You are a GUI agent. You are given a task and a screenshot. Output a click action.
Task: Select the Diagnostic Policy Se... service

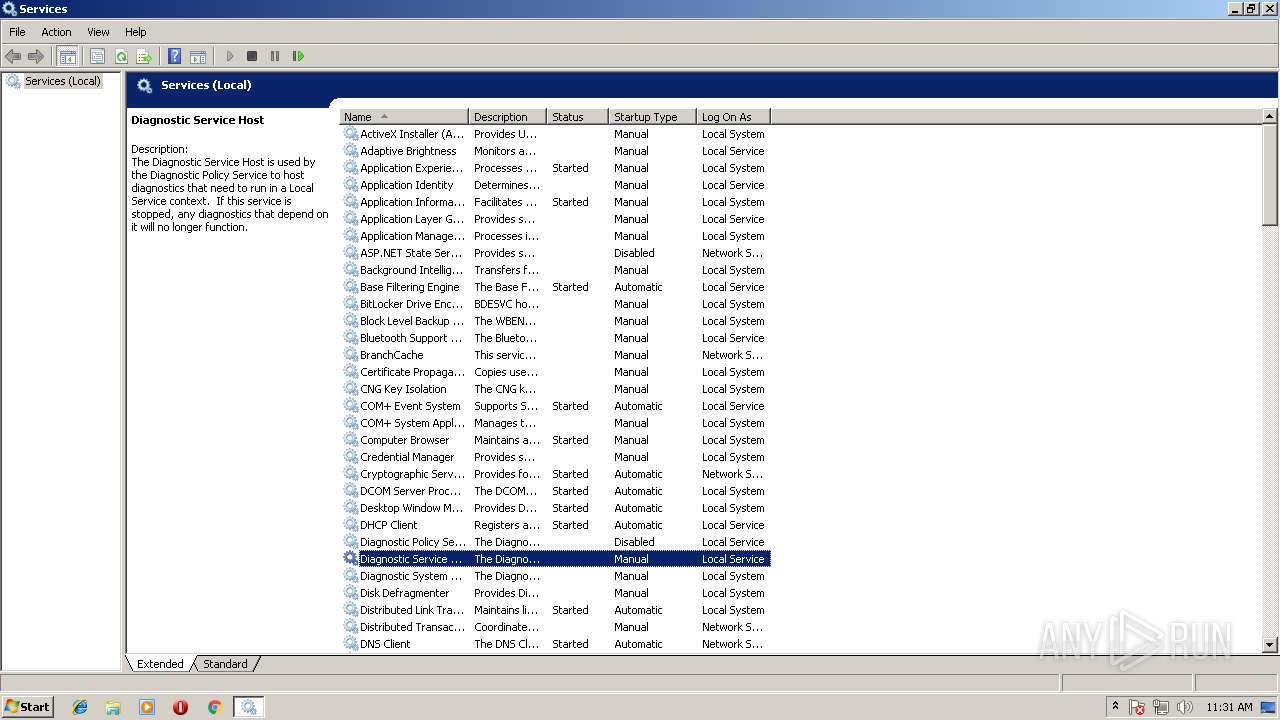[555, 542]
